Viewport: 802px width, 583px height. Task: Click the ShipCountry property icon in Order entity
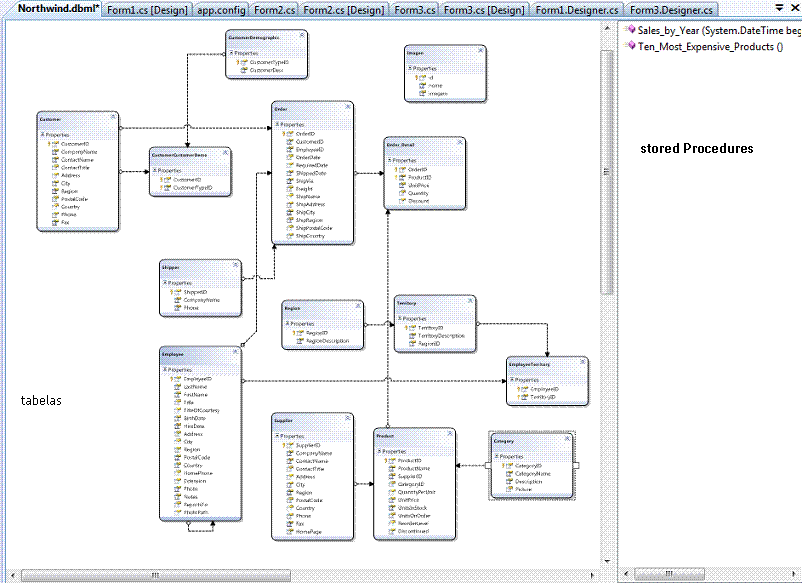(x=290, y=236)
